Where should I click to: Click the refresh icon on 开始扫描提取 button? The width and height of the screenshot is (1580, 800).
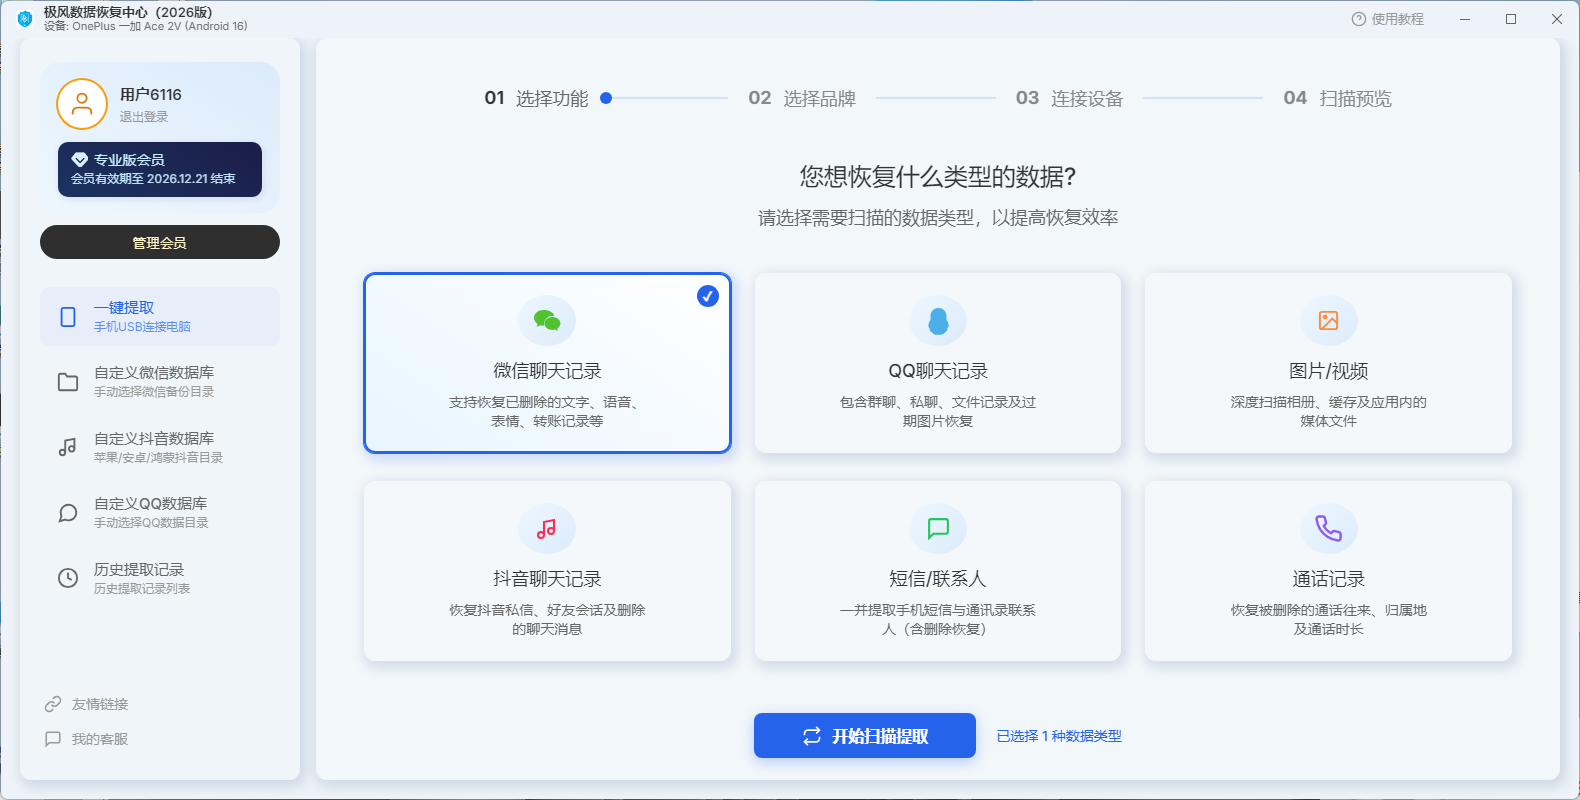tap(812, 736)
